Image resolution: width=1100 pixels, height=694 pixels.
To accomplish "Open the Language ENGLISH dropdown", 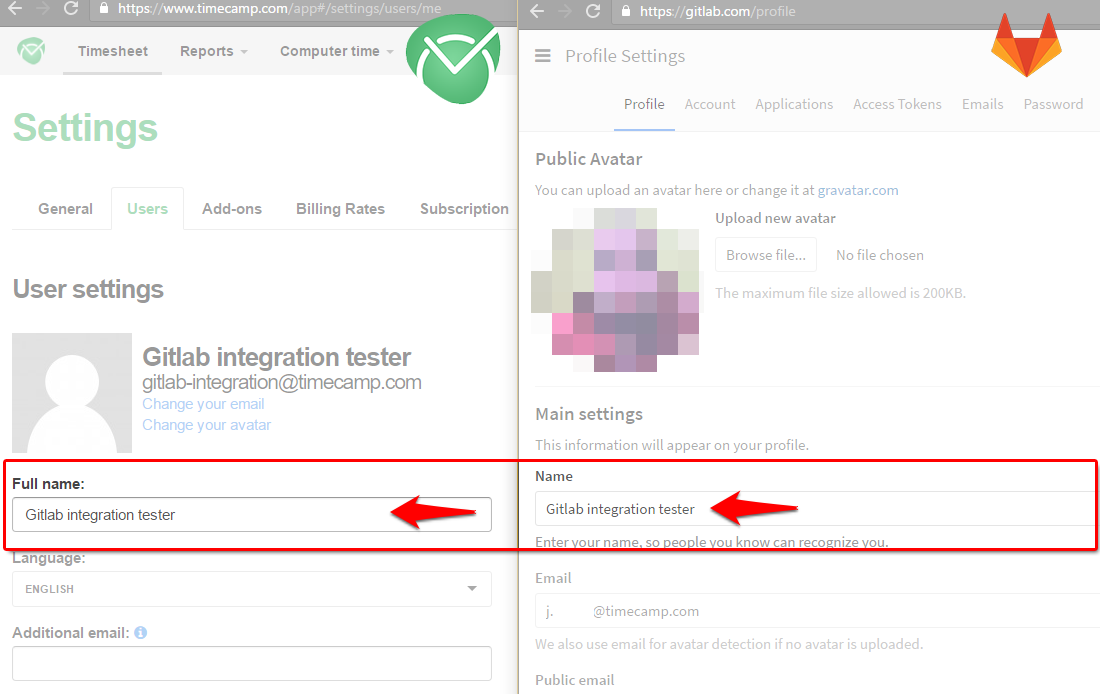I will (252, 589).
